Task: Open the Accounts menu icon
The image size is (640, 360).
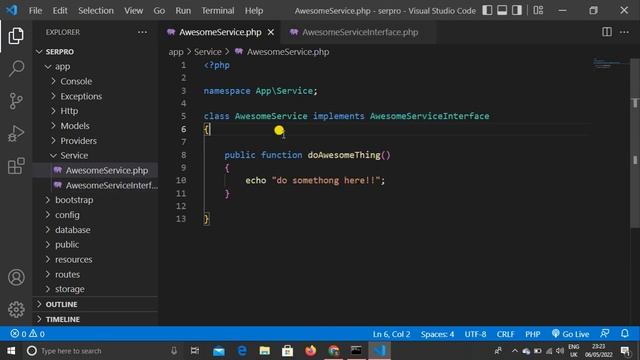Action: pos(16,278)
